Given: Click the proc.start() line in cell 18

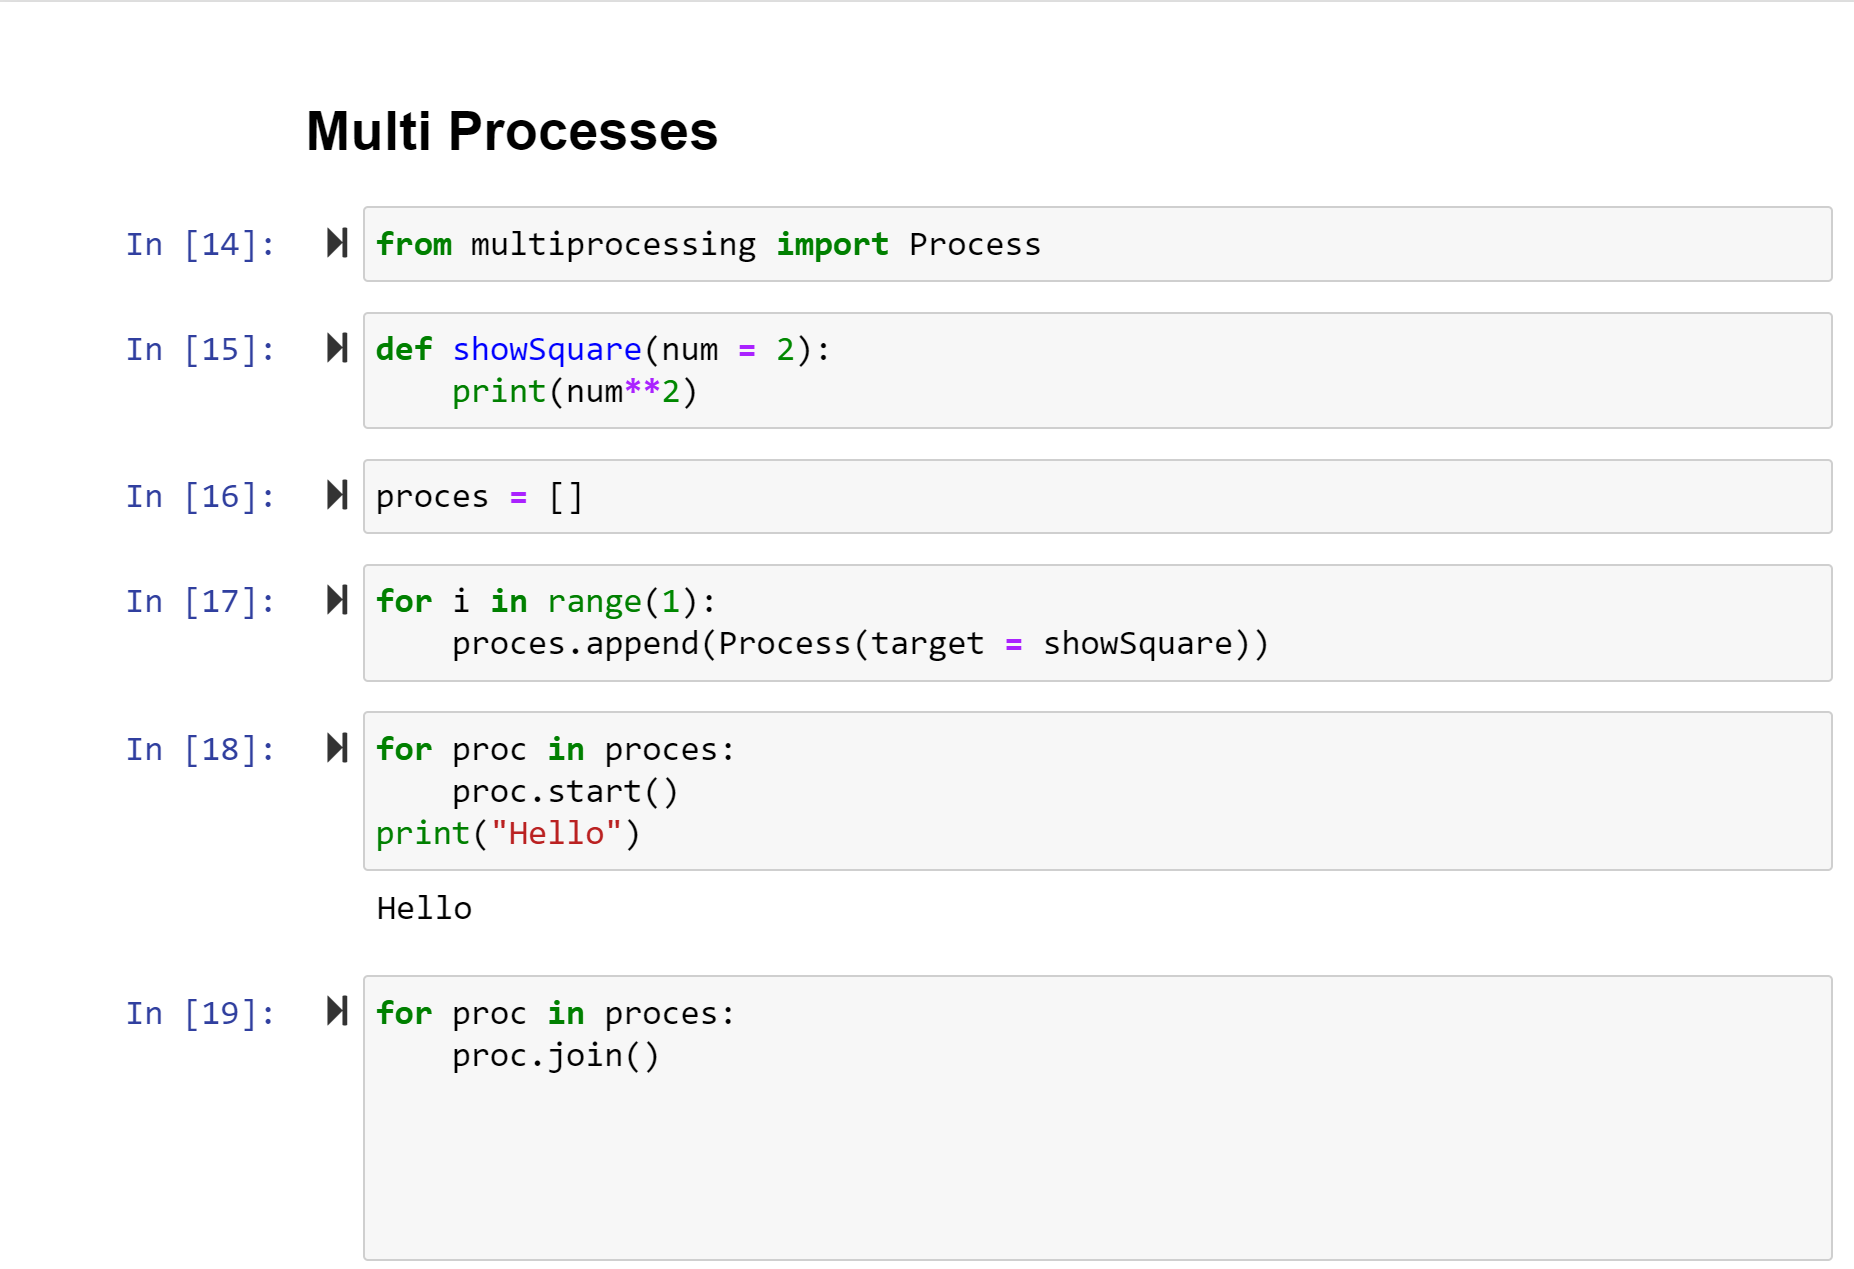Looking at the screenshot, I should pos(565,791).
